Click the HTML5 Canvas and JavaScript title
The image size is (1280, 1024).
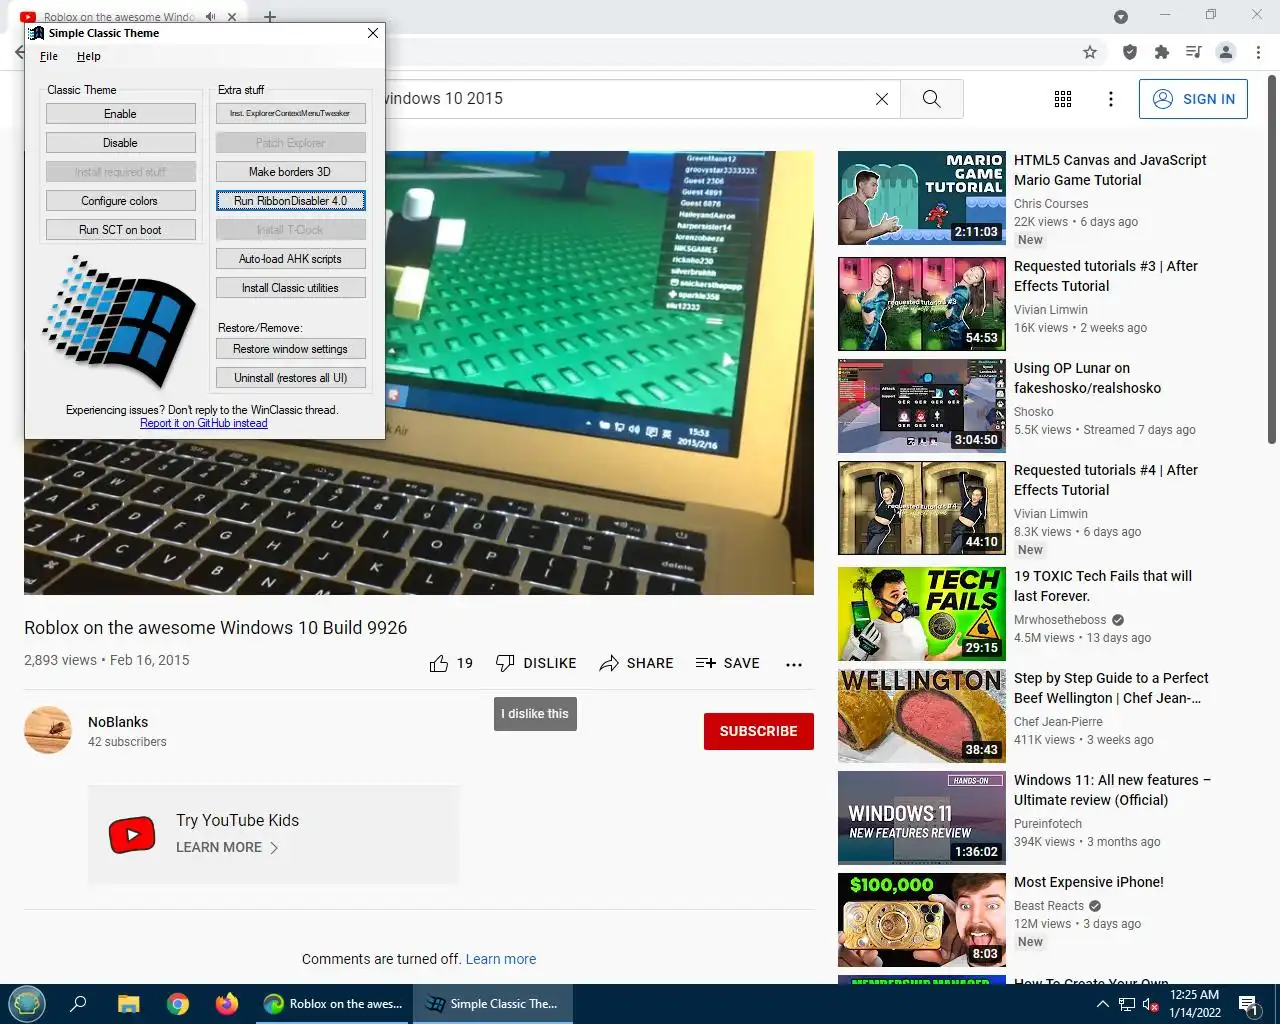coord(1110,170)
